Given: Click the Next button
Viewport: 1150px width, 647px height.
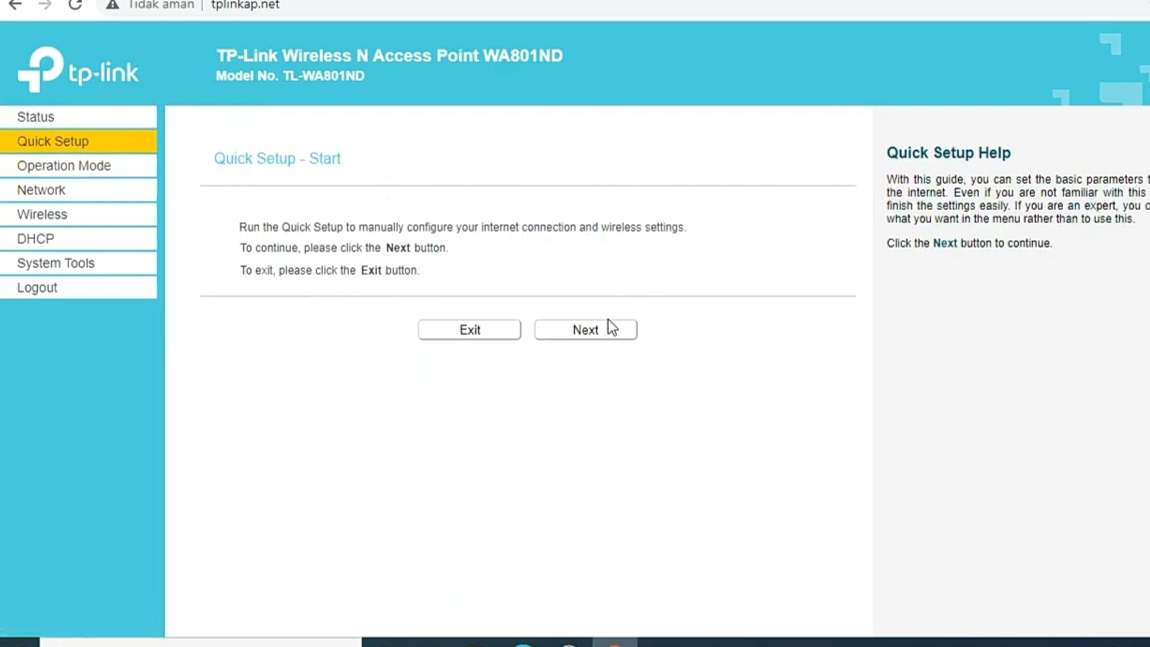Looking at the screenshot, I should [585, 329].
